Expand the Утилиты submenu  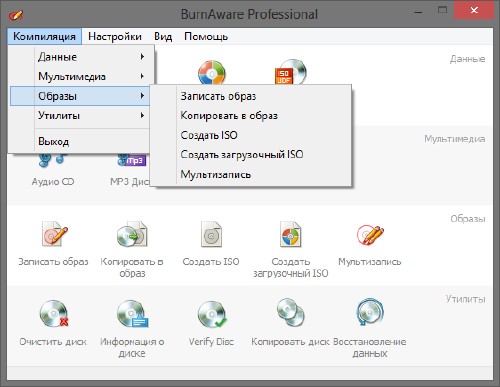(x=80, y=116)
